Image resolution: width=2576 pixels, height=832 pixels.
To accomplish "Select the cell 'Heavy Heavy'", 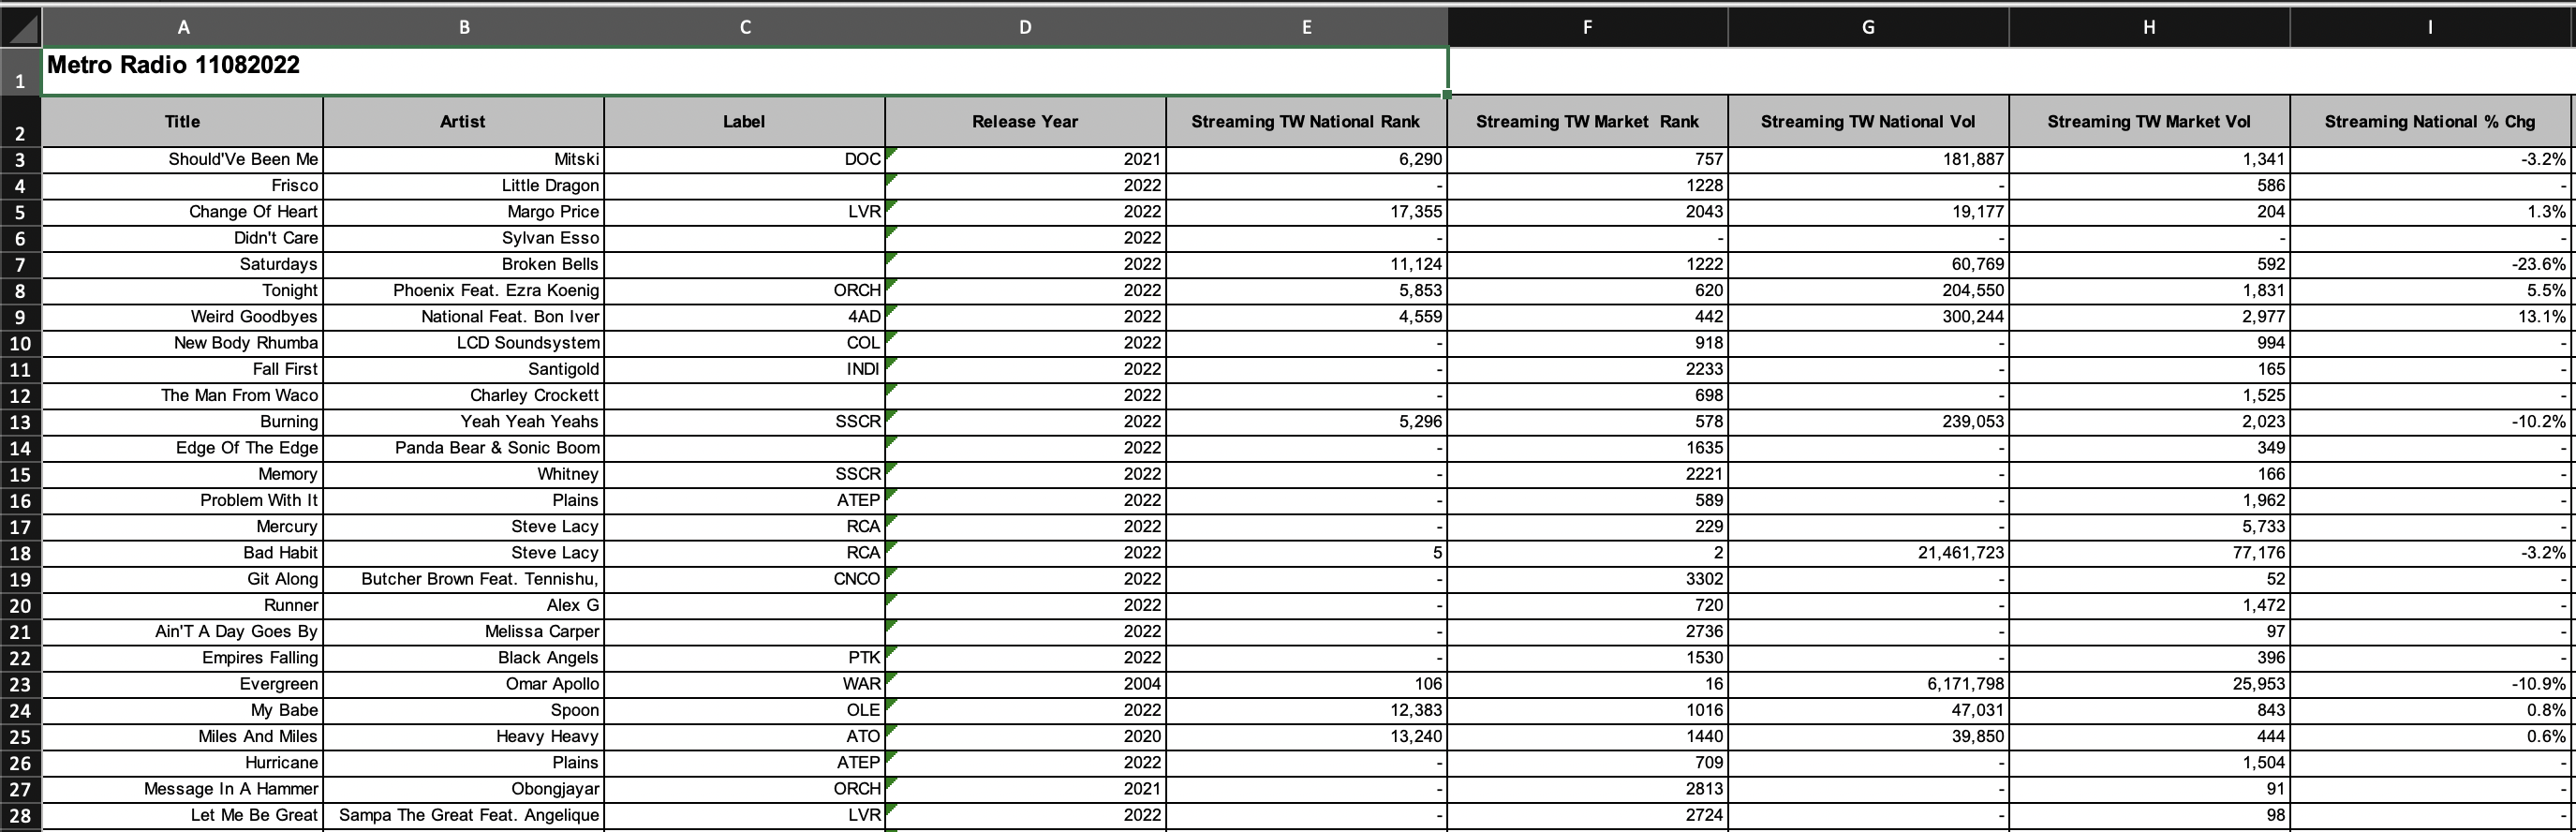I will tap(464, 736).
